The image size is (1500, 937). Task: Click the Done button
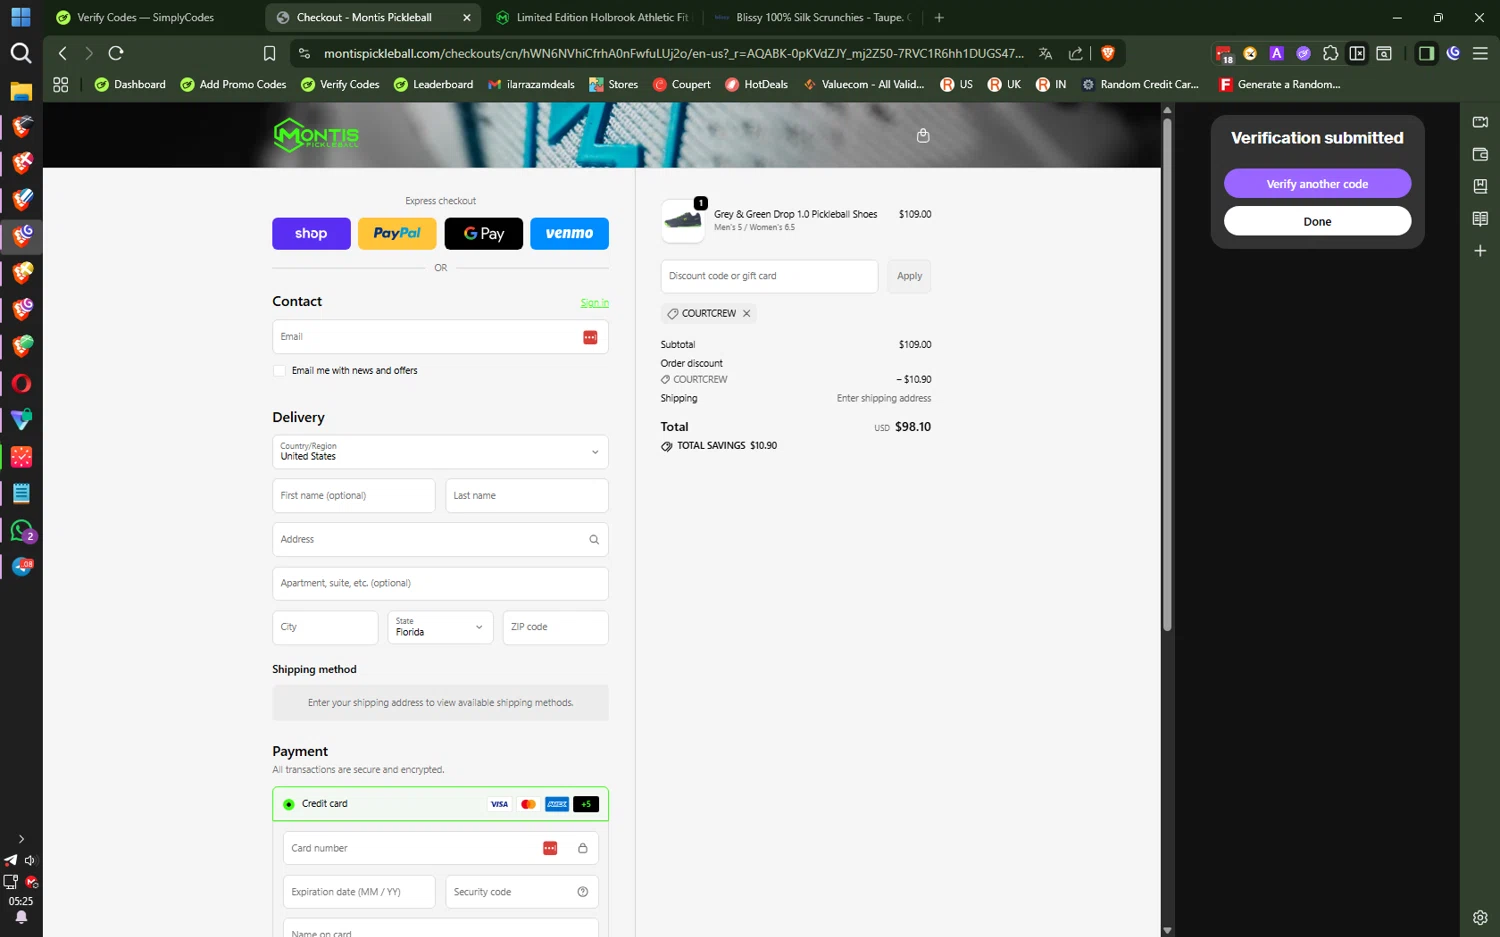point(1317,221)
